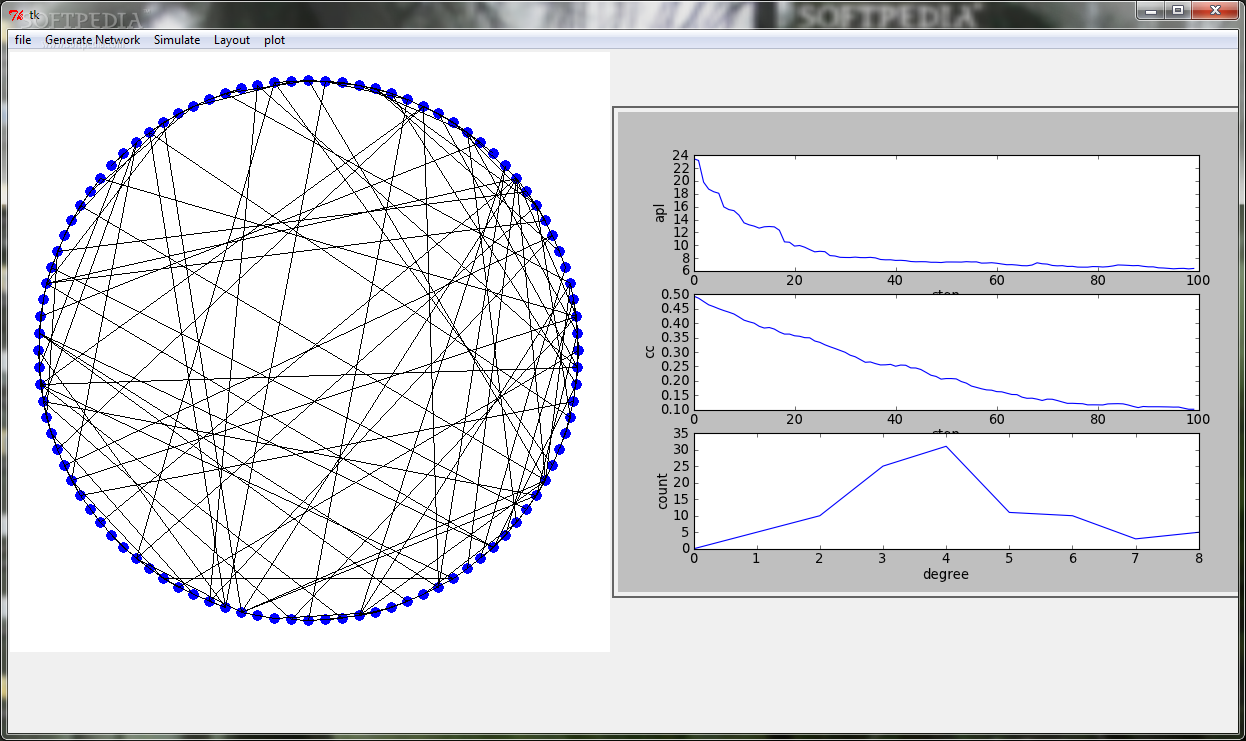Close the tk window
The height and width of the screenshot is (741, 1246).
[1215, 10]
